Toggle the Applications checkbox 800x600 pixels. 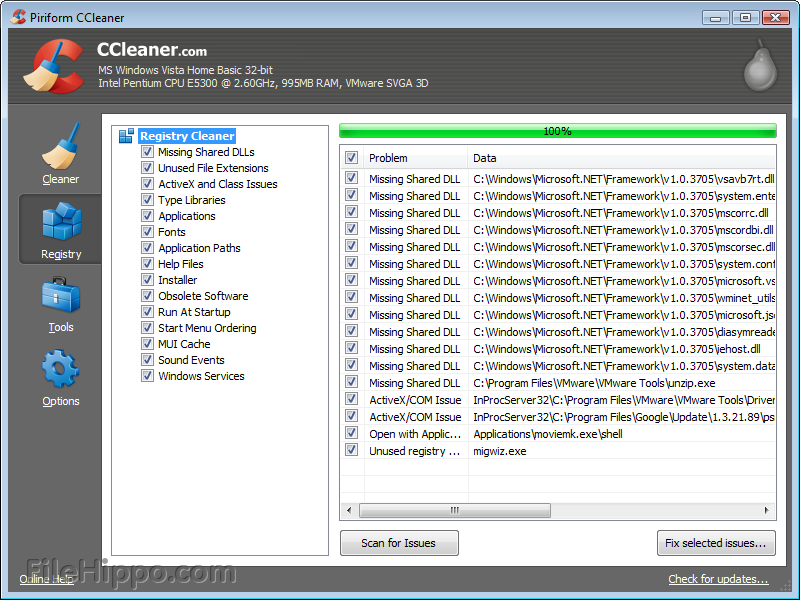coord(147,215)
